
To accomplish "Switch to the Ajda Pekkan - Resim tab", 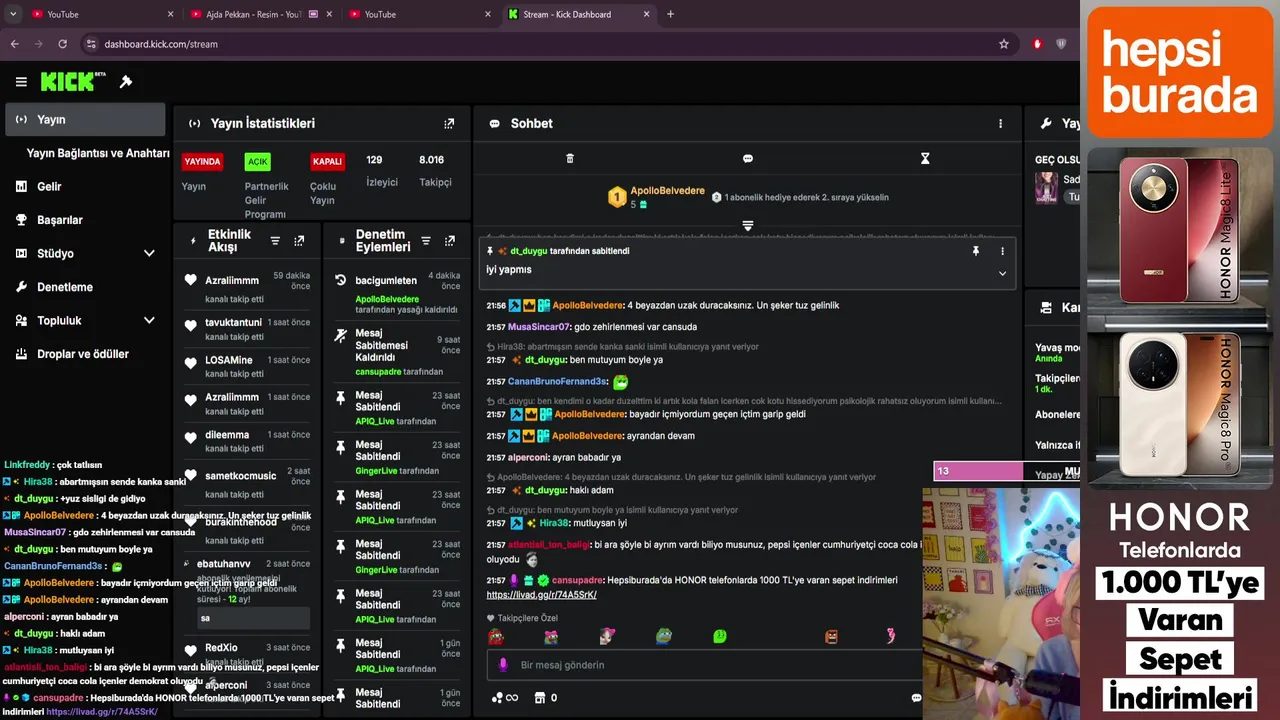I will 260,14.
